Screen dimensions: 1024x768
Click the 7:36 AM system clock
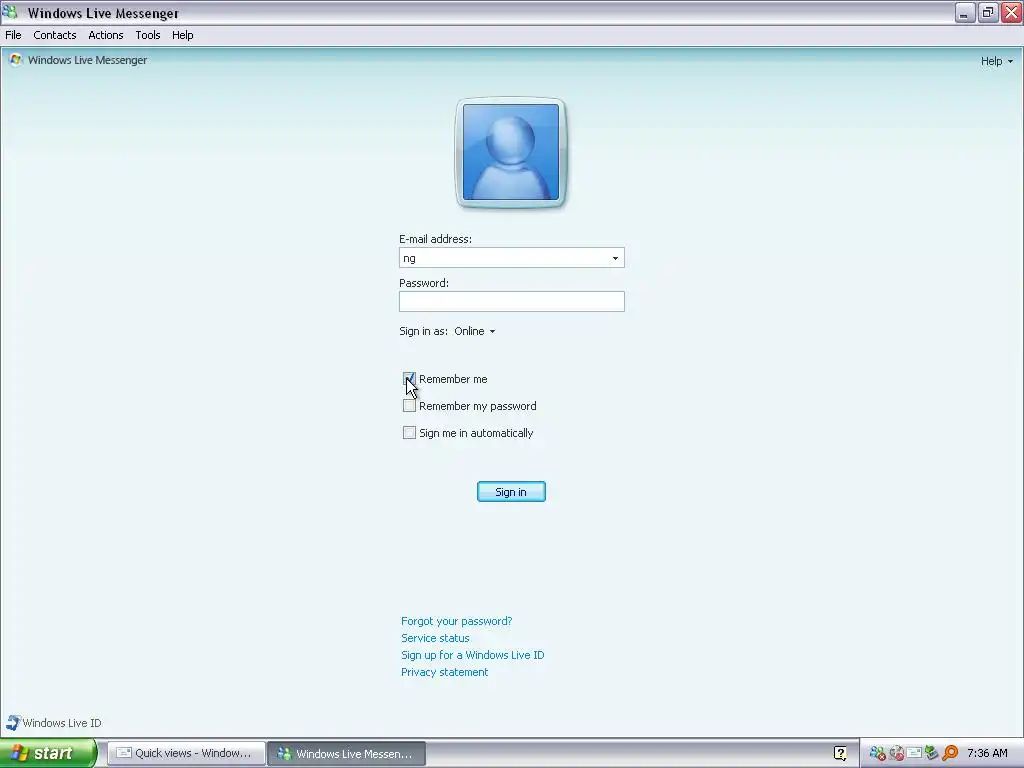click(987, 753)
